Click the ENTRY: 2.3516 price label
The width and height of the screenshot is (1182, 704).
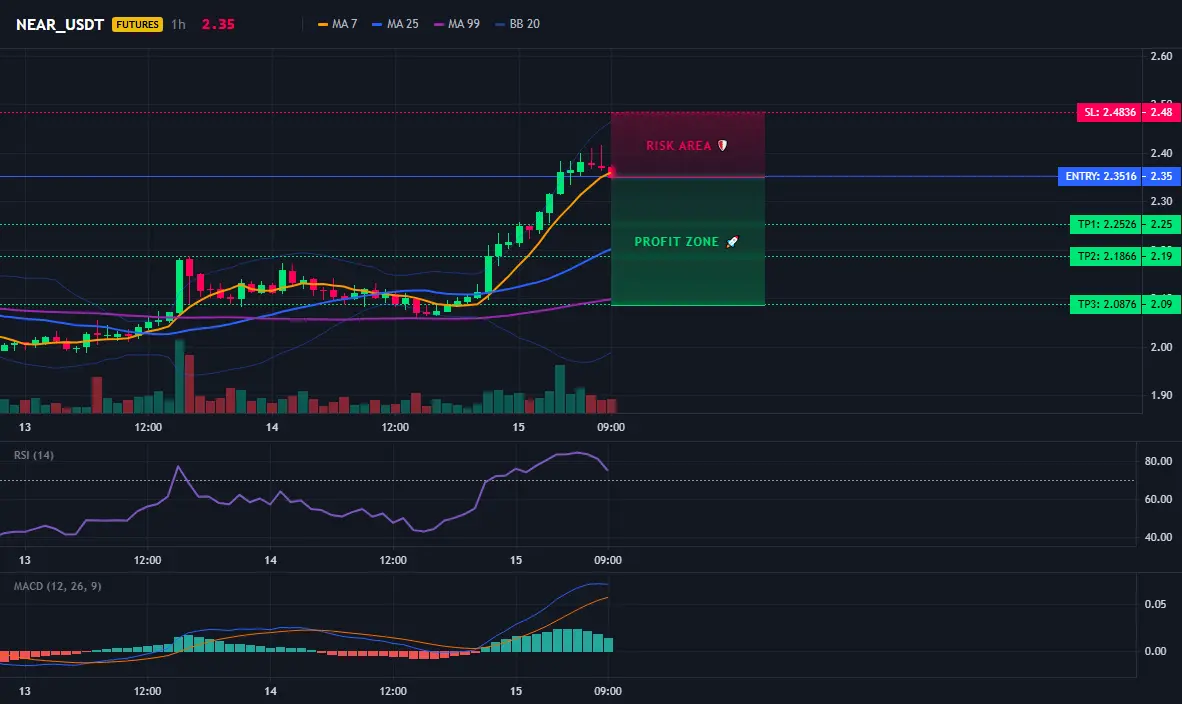click(x=1100, y=176)
